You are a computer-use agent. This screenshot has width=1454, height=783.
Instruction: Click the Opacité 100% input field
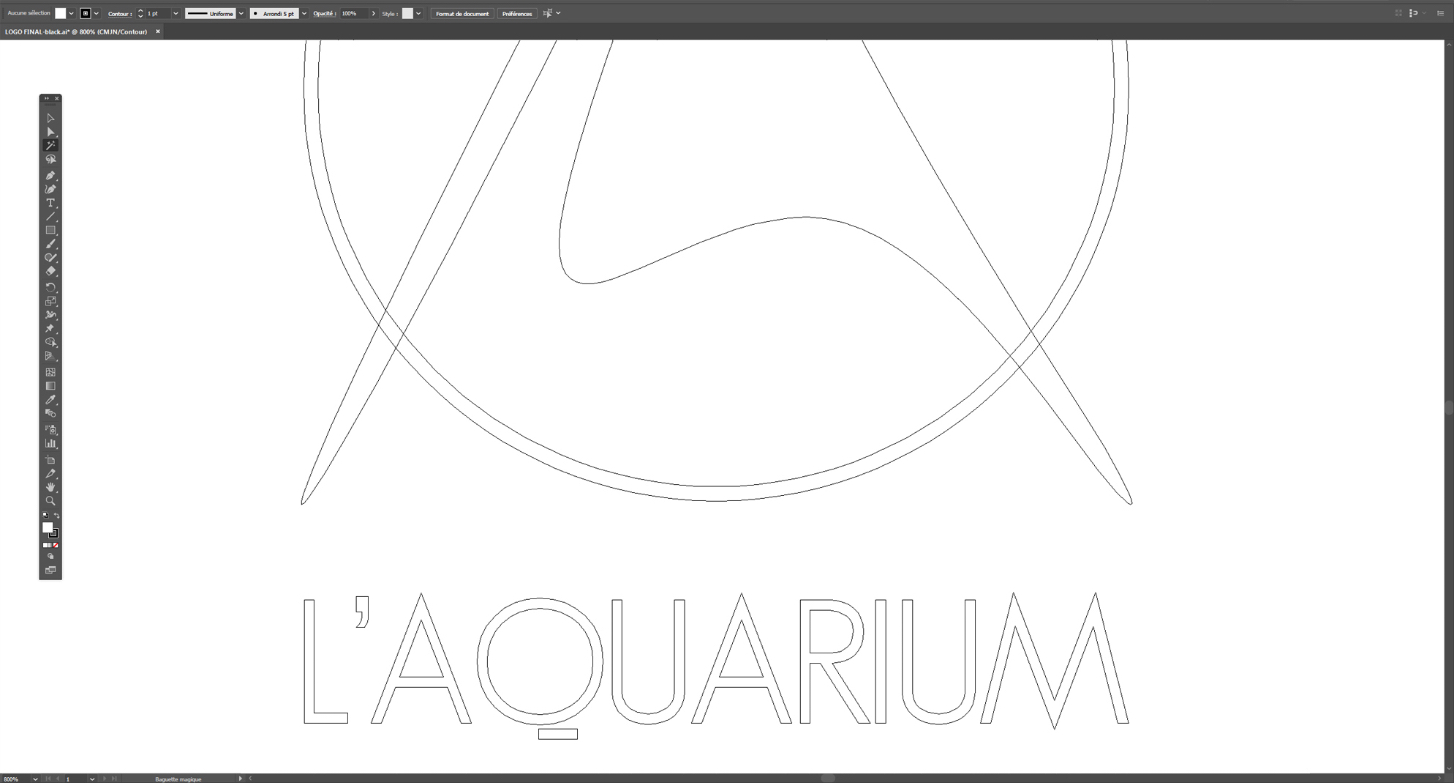353,13
